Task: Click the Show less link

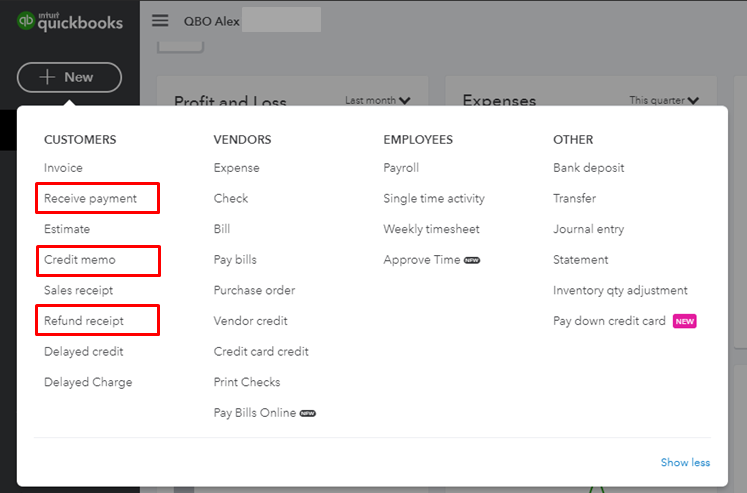Action: [x=686, y=463]
